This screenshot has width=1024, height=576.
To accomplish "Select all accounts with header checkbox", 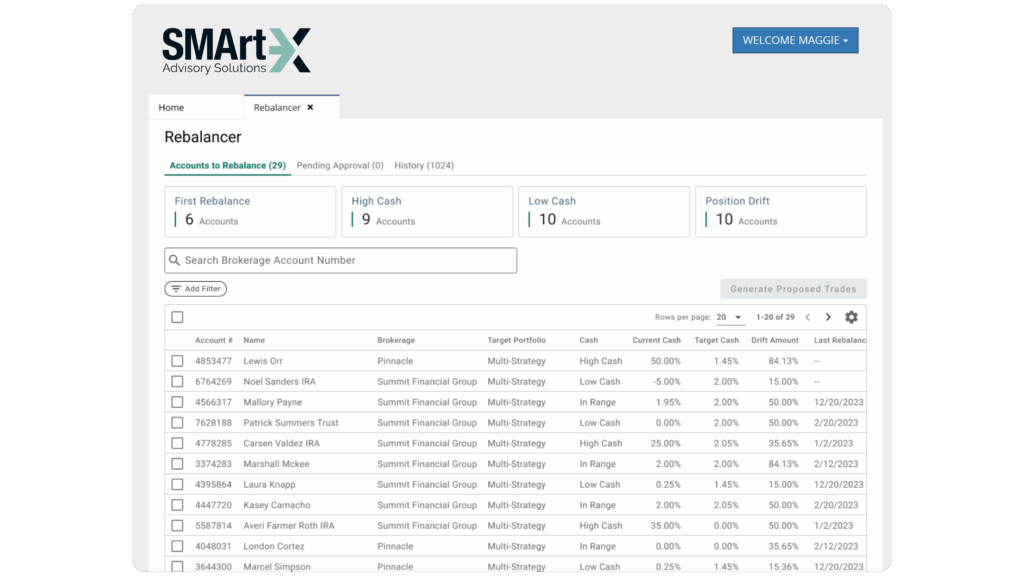I will (177, 317).
